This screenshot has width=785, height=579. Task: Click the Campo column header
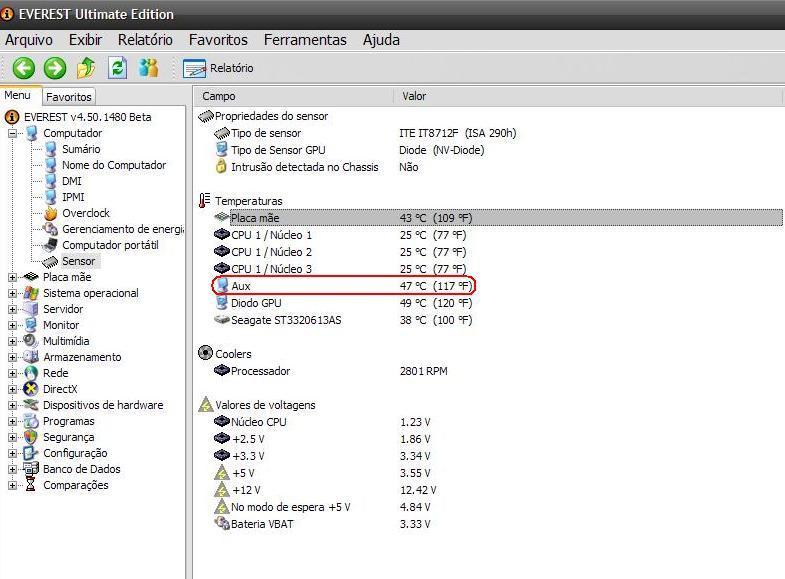click(x=219, y=96)
